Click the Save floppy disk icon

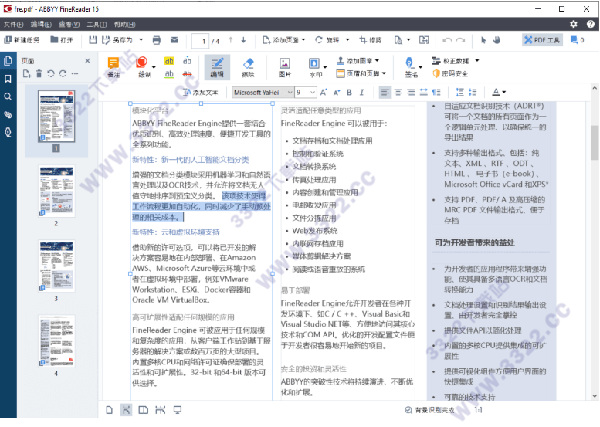93,39
